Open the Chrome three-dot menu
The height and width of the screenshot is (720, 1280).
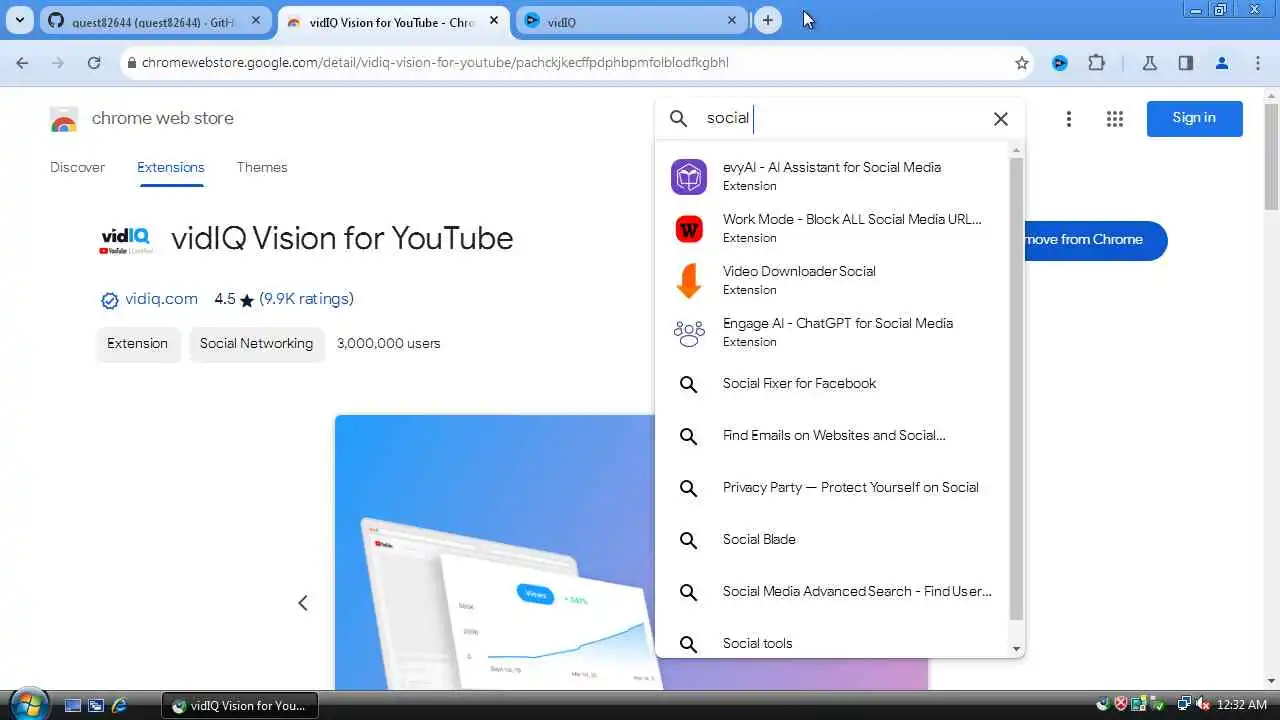point(1257,63)
